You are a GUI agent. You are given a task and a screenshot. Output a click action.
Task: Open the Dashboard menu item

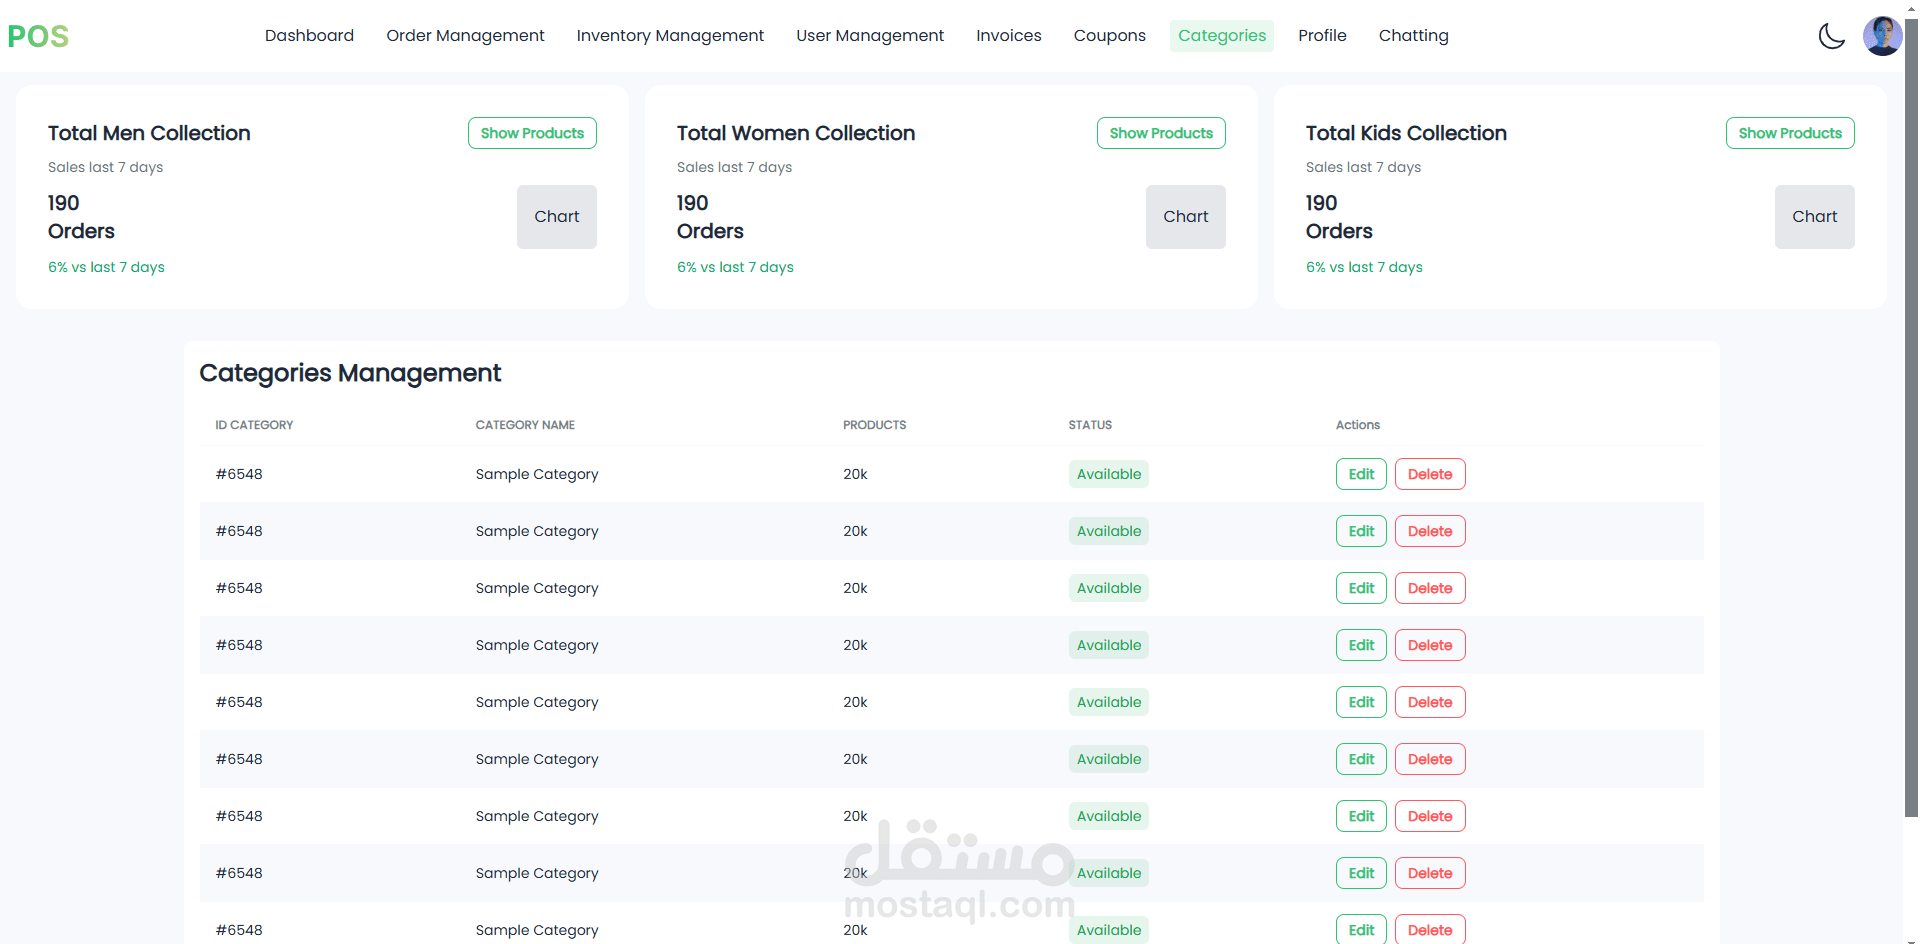[309, 36]
